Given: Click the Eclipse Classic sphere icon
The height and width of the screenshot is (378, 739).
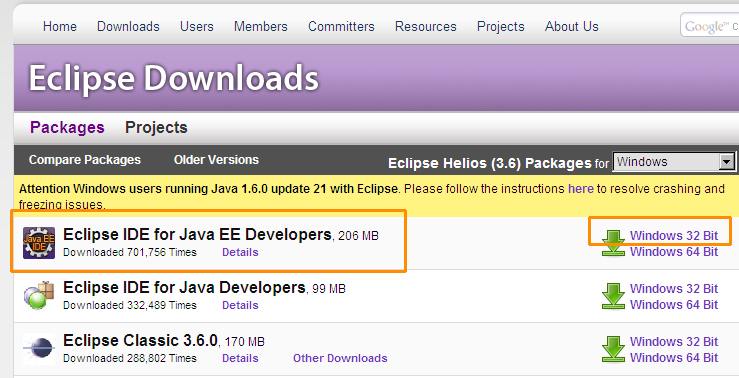Looking at the screenshot, I should 39,349.
